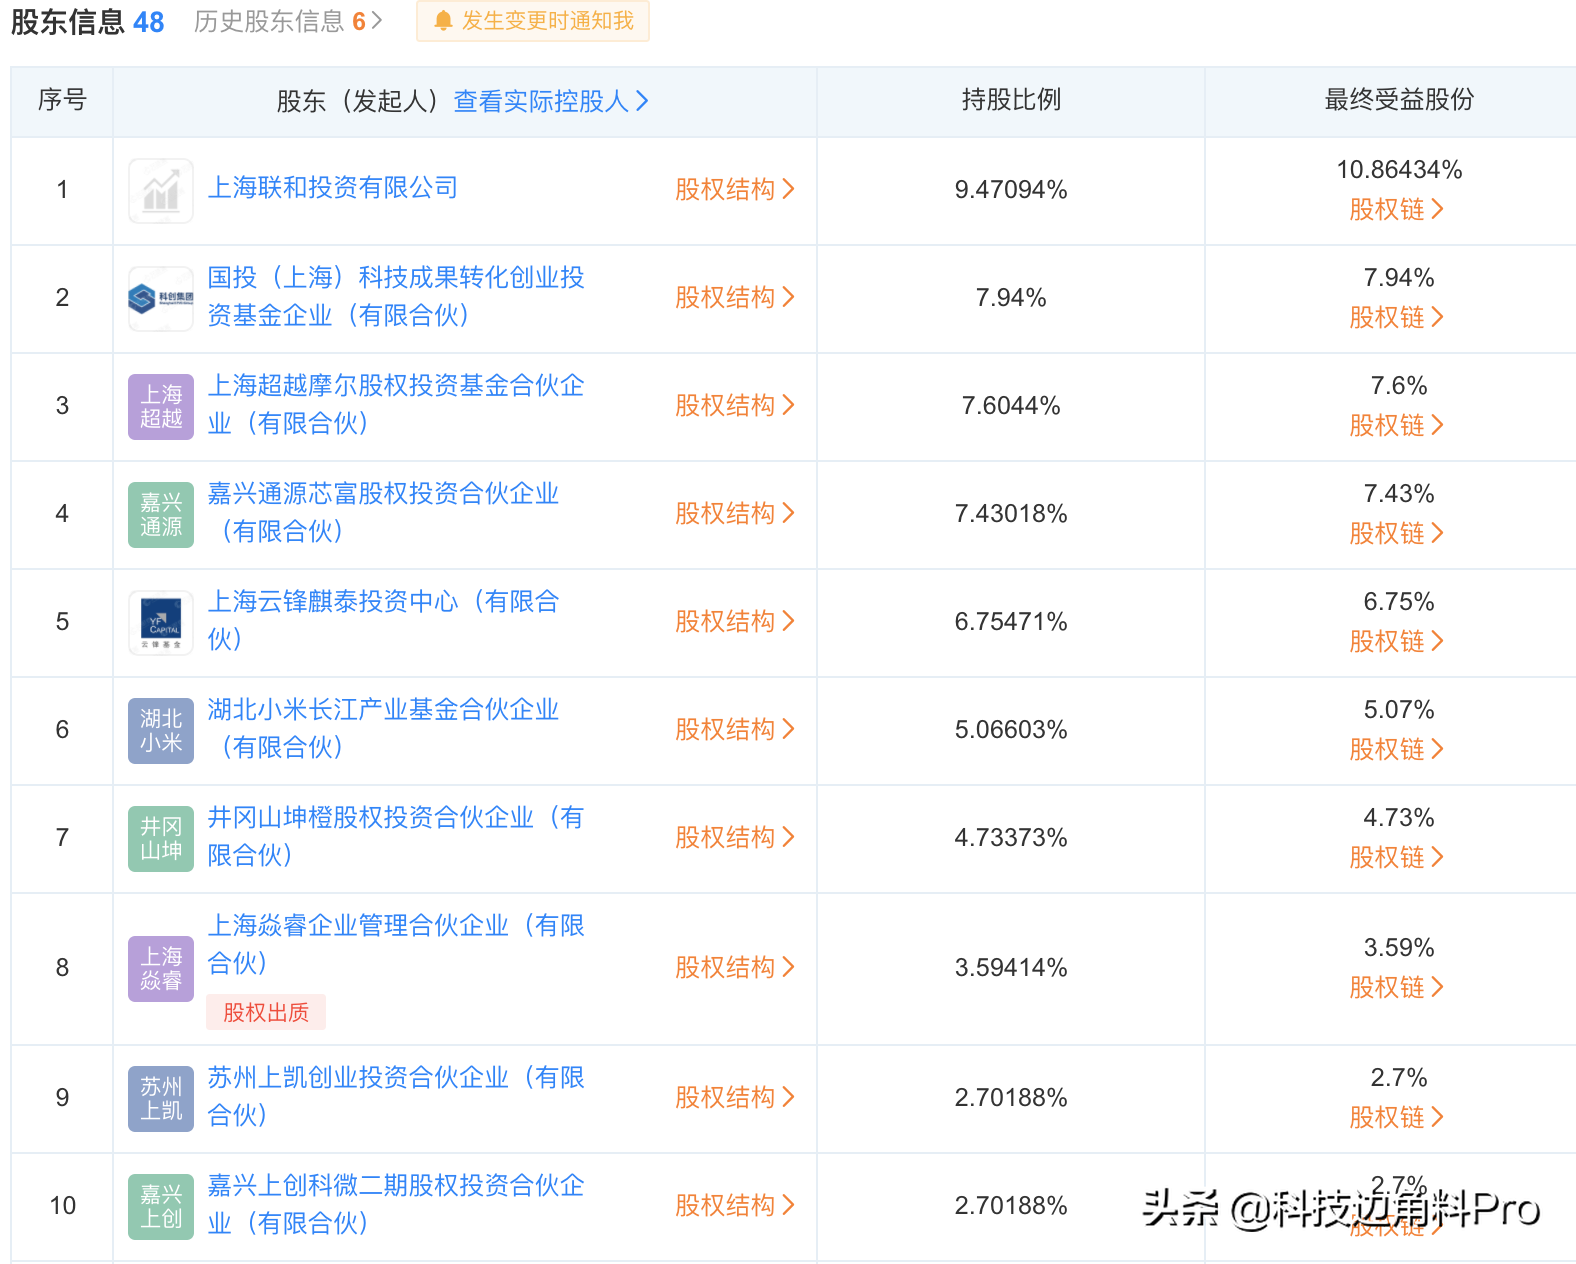
Task: Expand 股权结构 for 嘉兴上创科微二期
Action: point(735,1205)
